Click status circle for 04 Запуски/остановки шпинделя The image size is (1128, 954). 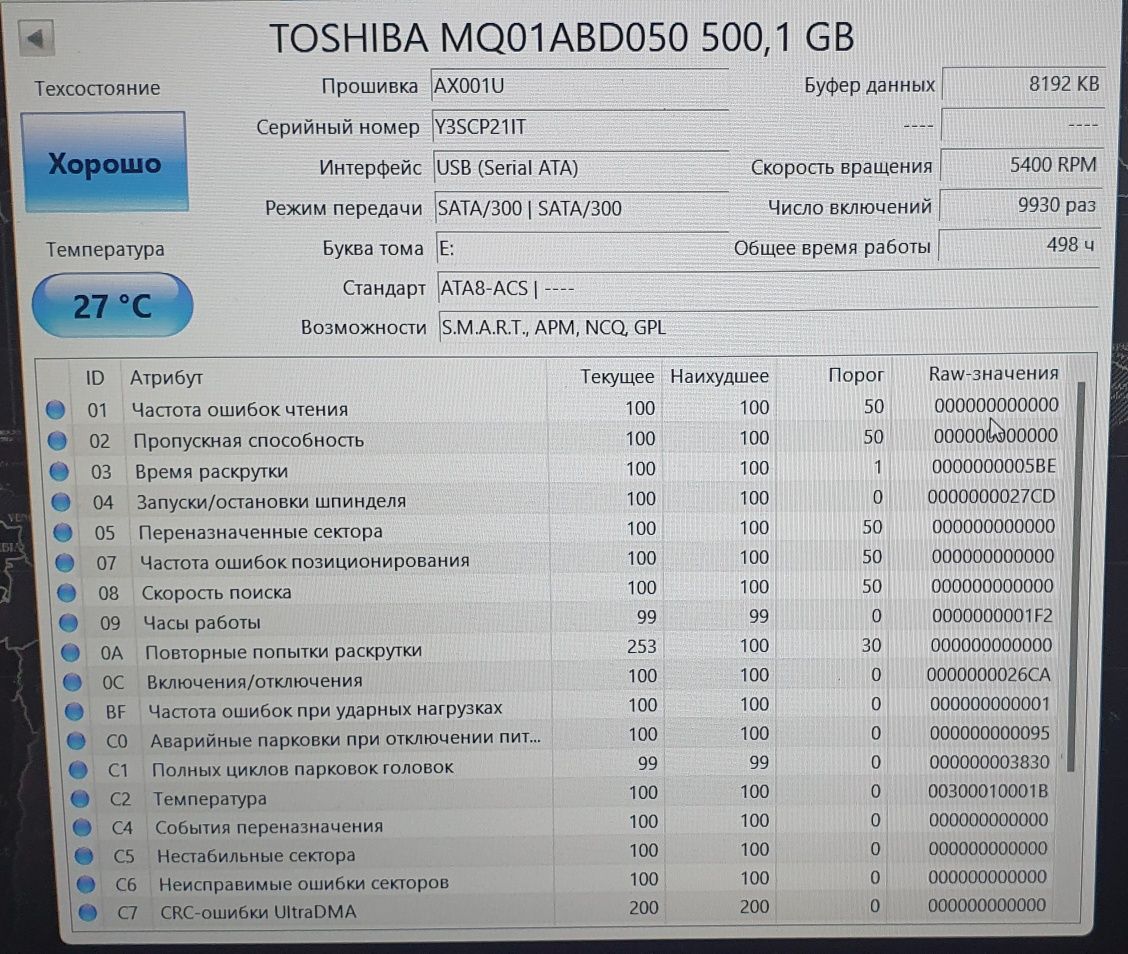click(61, 501)
